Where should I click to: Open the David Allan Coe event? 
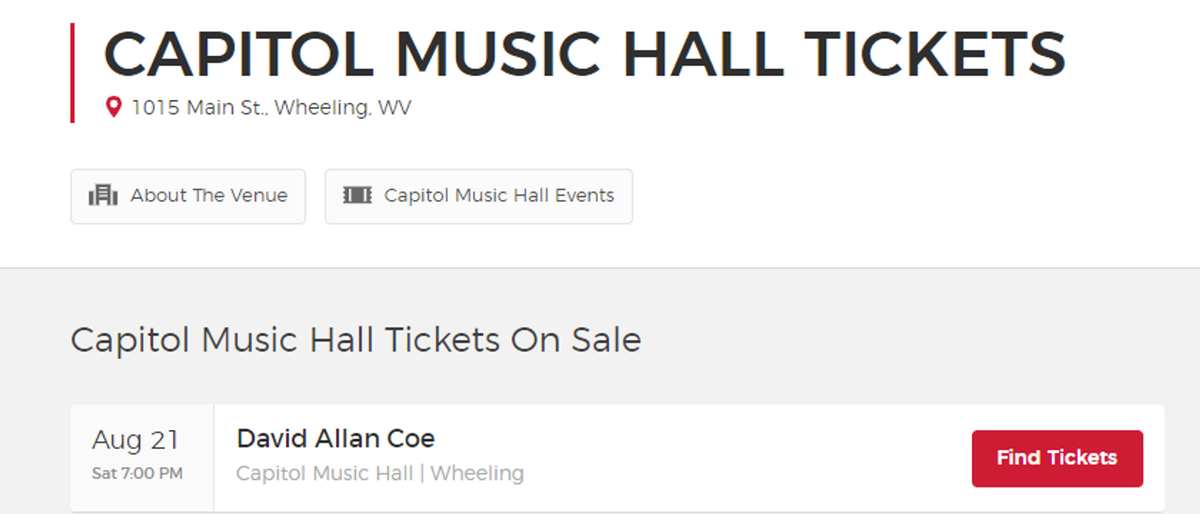[x=335, y=438]
